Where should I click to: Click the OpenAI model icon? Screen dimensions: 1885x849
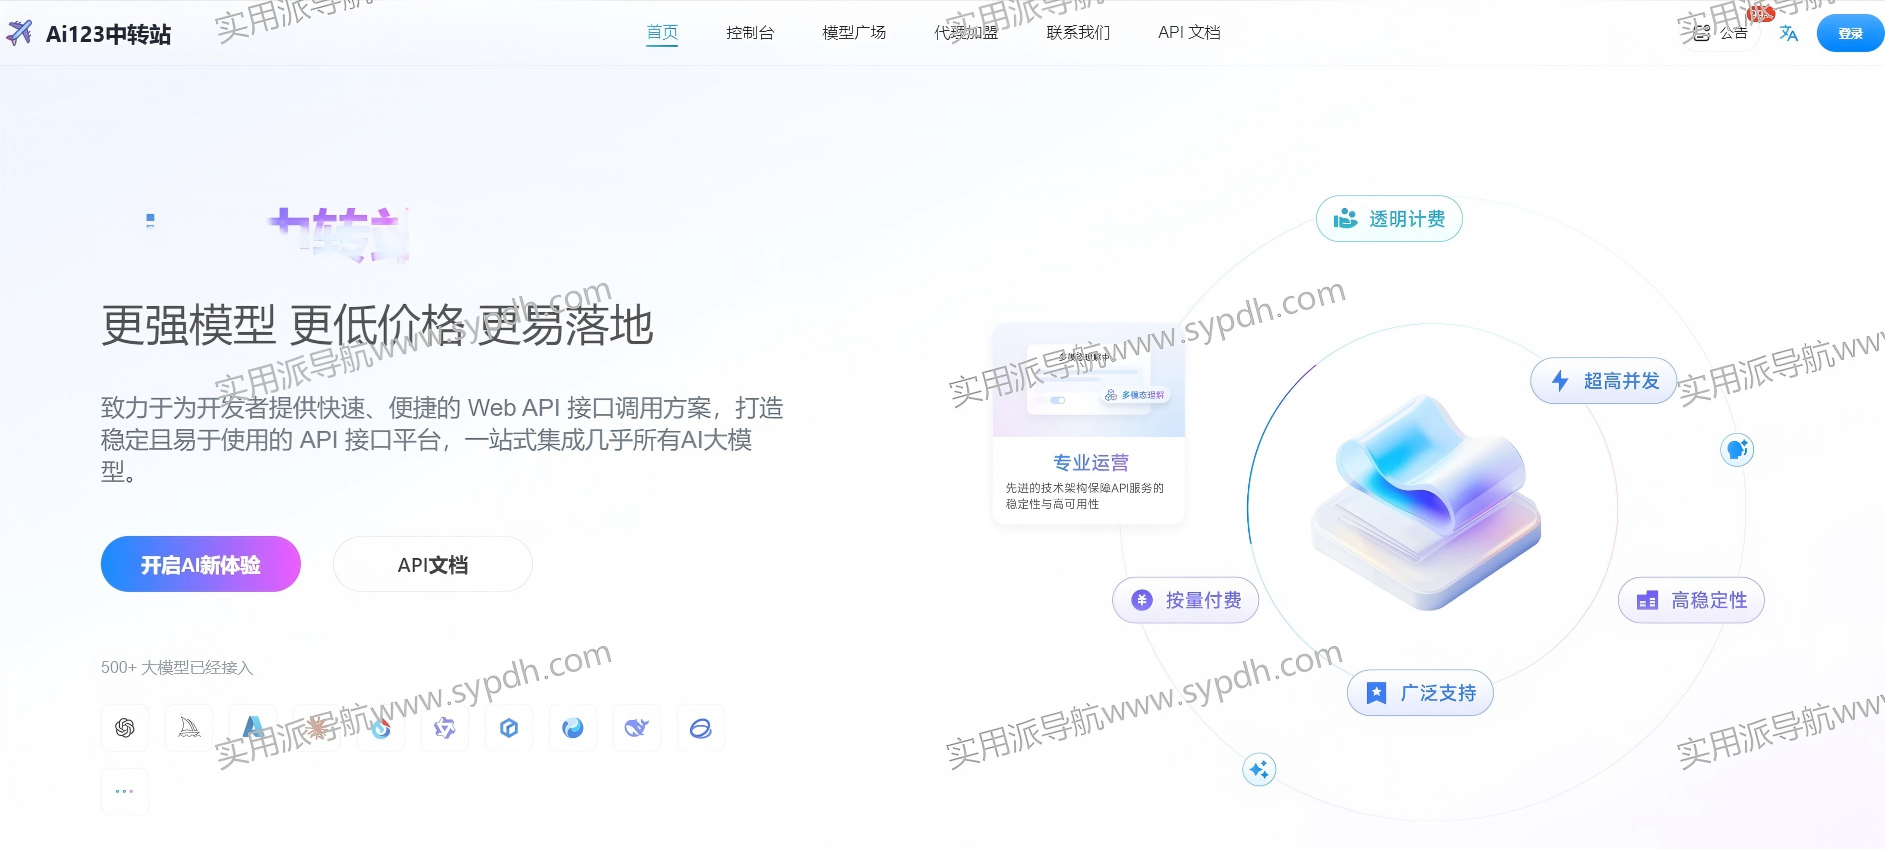[x=125, y=728]
